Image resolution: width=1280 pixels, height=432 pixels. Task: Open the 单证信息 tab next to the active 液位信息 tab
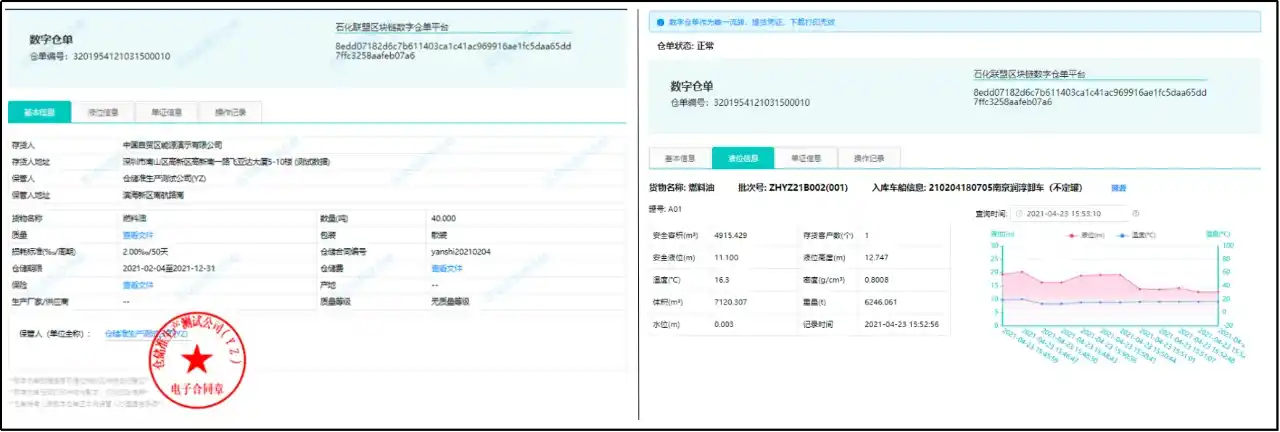(x=806, y=158)
